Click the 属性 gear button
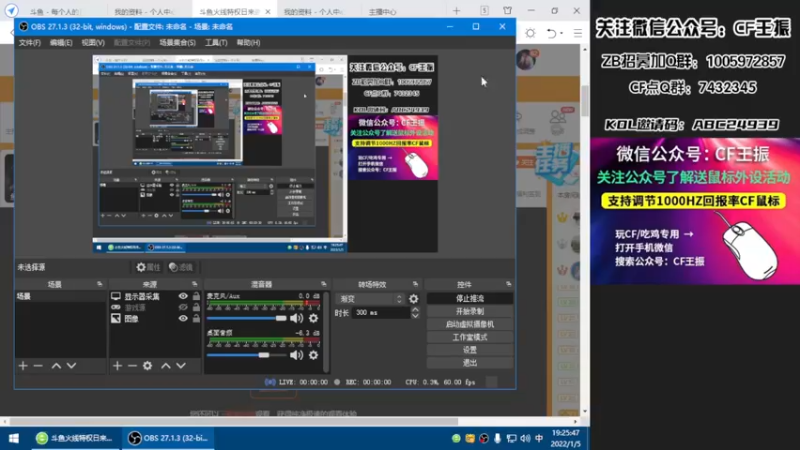 coord(148,267)
